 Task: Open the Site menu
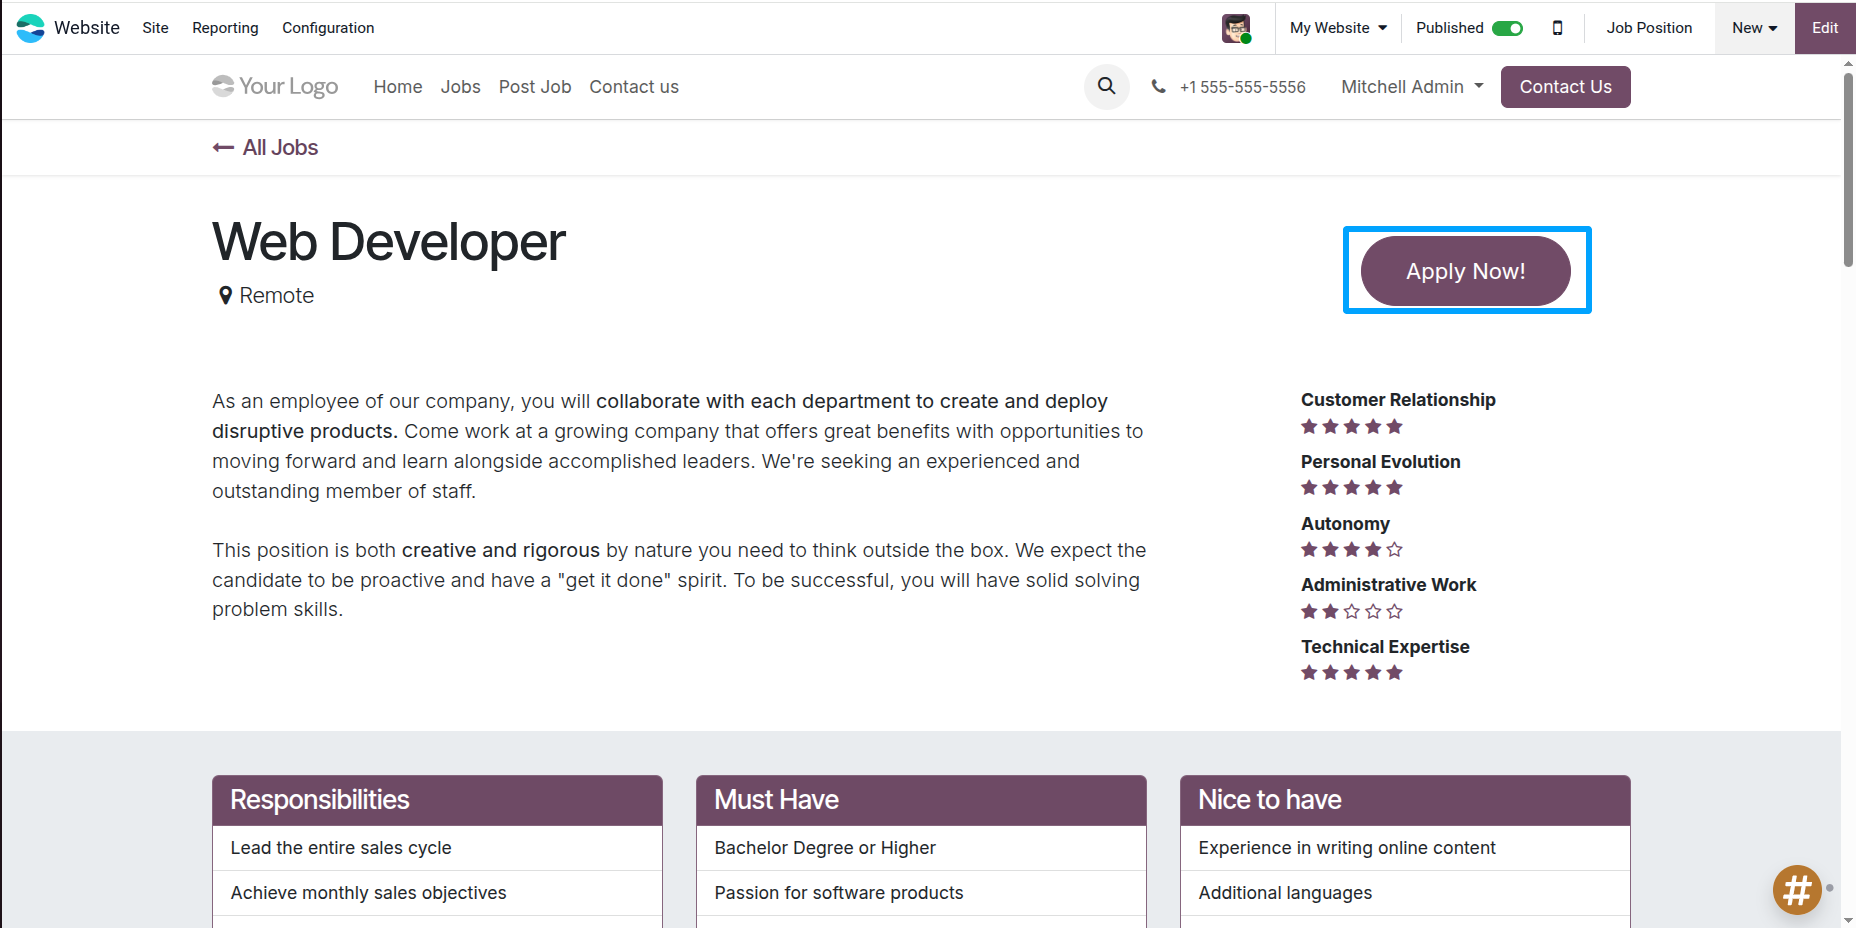coord(155,28)
